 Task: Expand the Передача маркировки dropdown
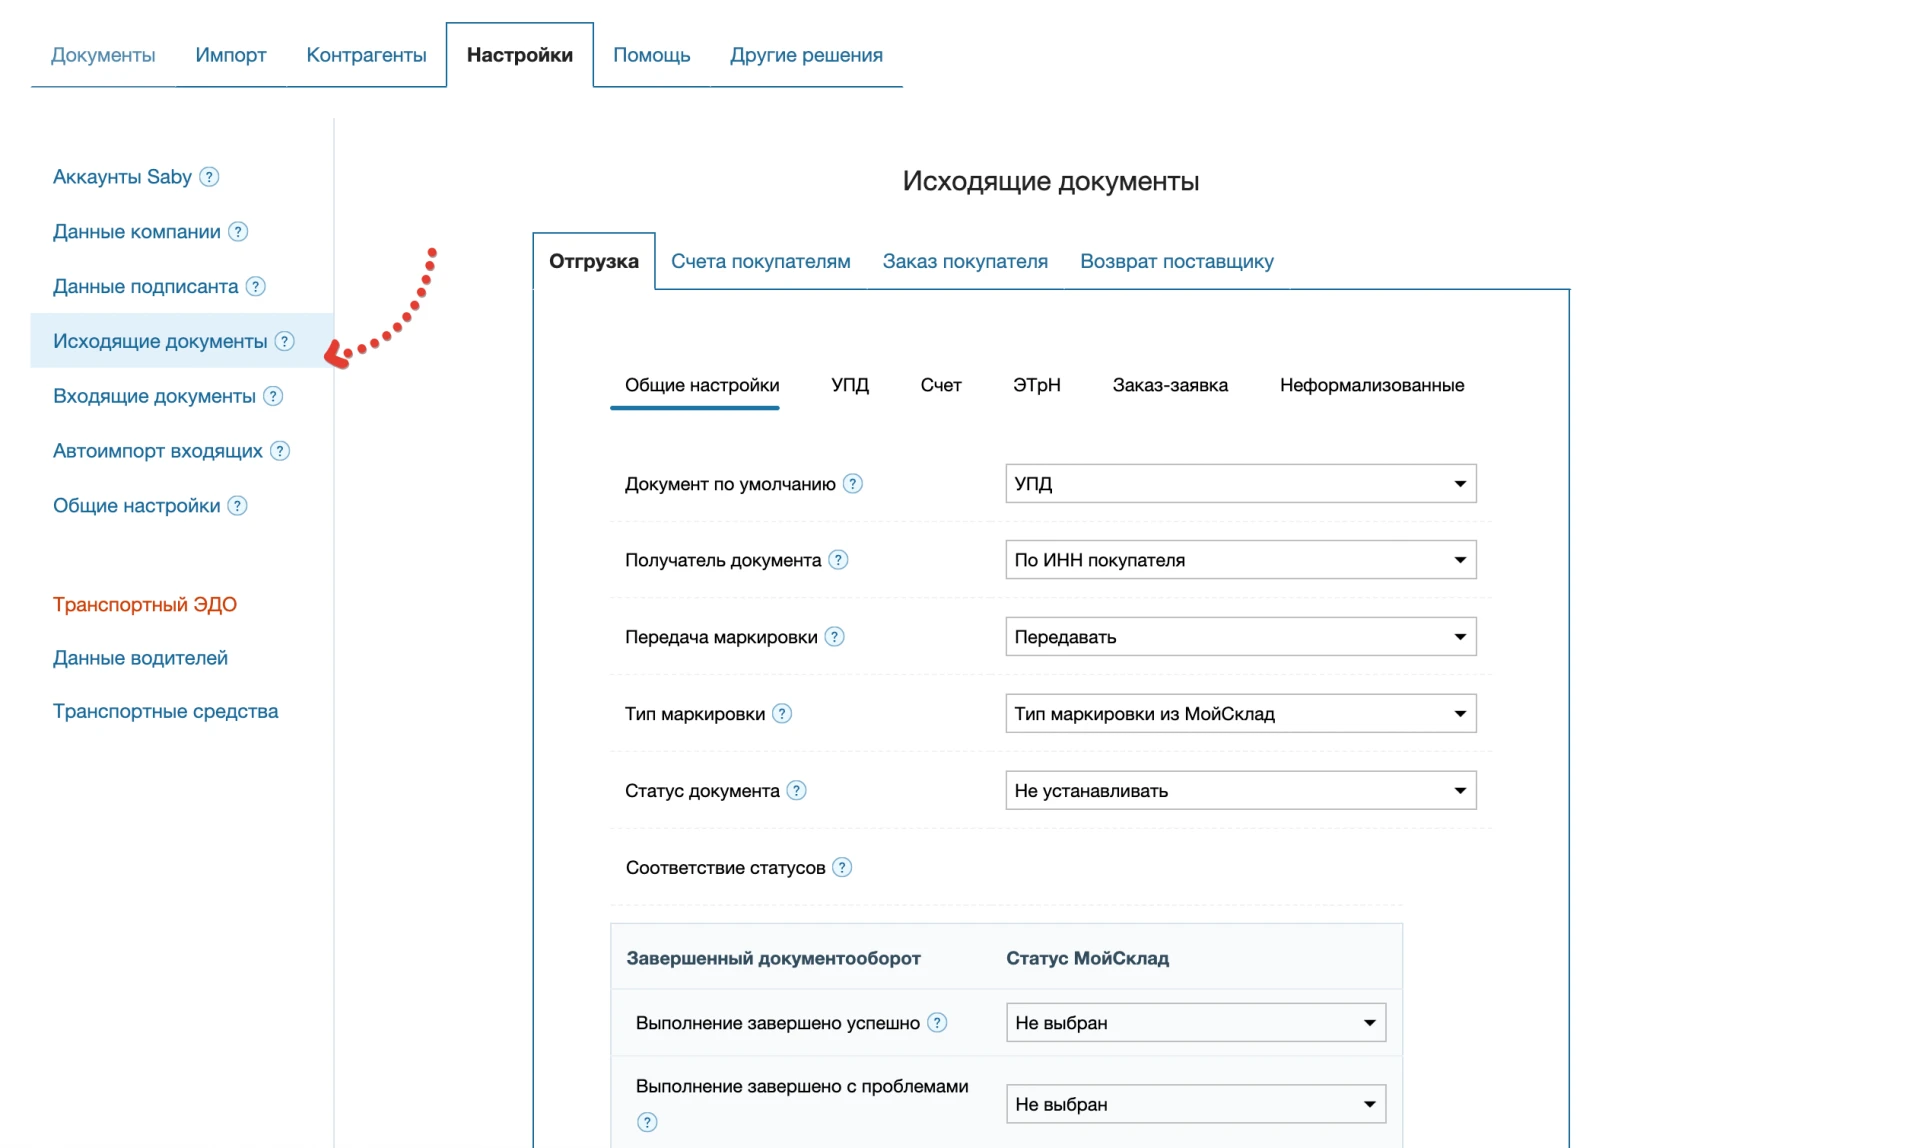pyautogui.click(x=1240, y=637)
